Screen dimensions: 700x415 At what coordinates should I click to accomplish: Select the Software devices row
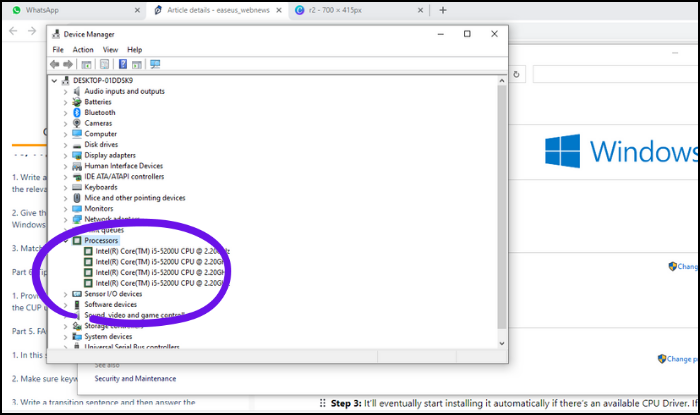(104, 304)
